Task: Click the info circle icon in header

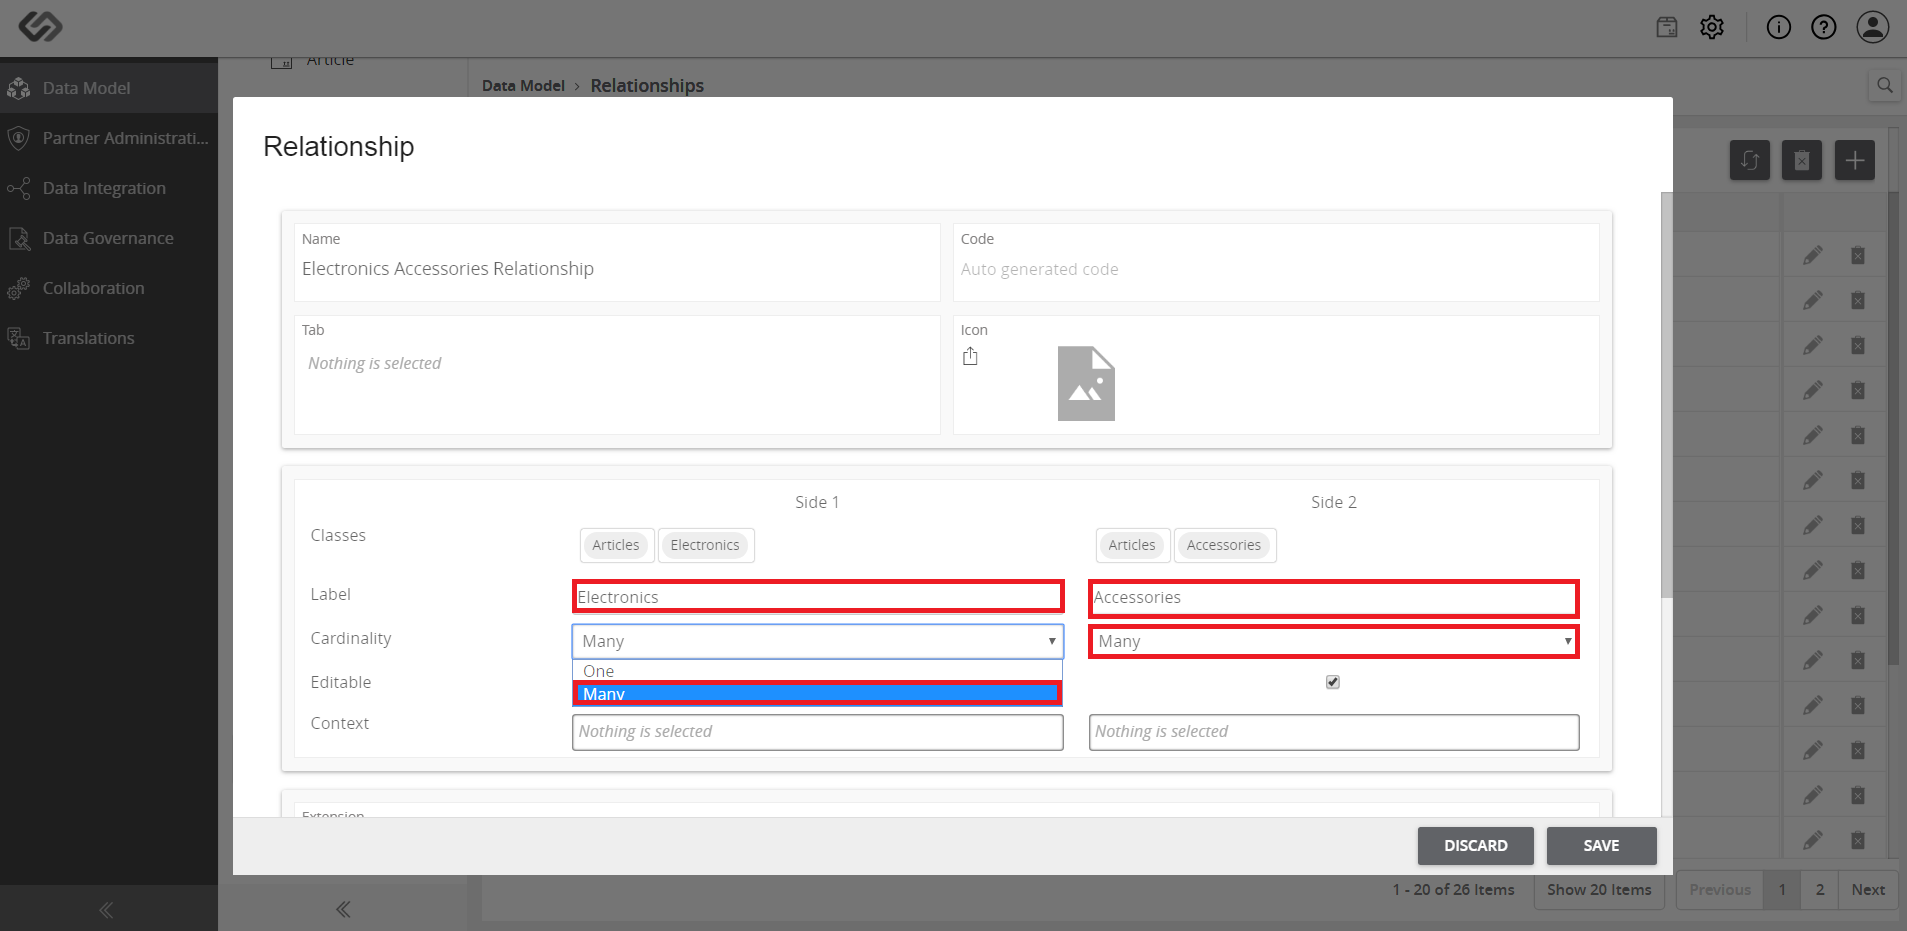Action: click(x=1779, y=27)
